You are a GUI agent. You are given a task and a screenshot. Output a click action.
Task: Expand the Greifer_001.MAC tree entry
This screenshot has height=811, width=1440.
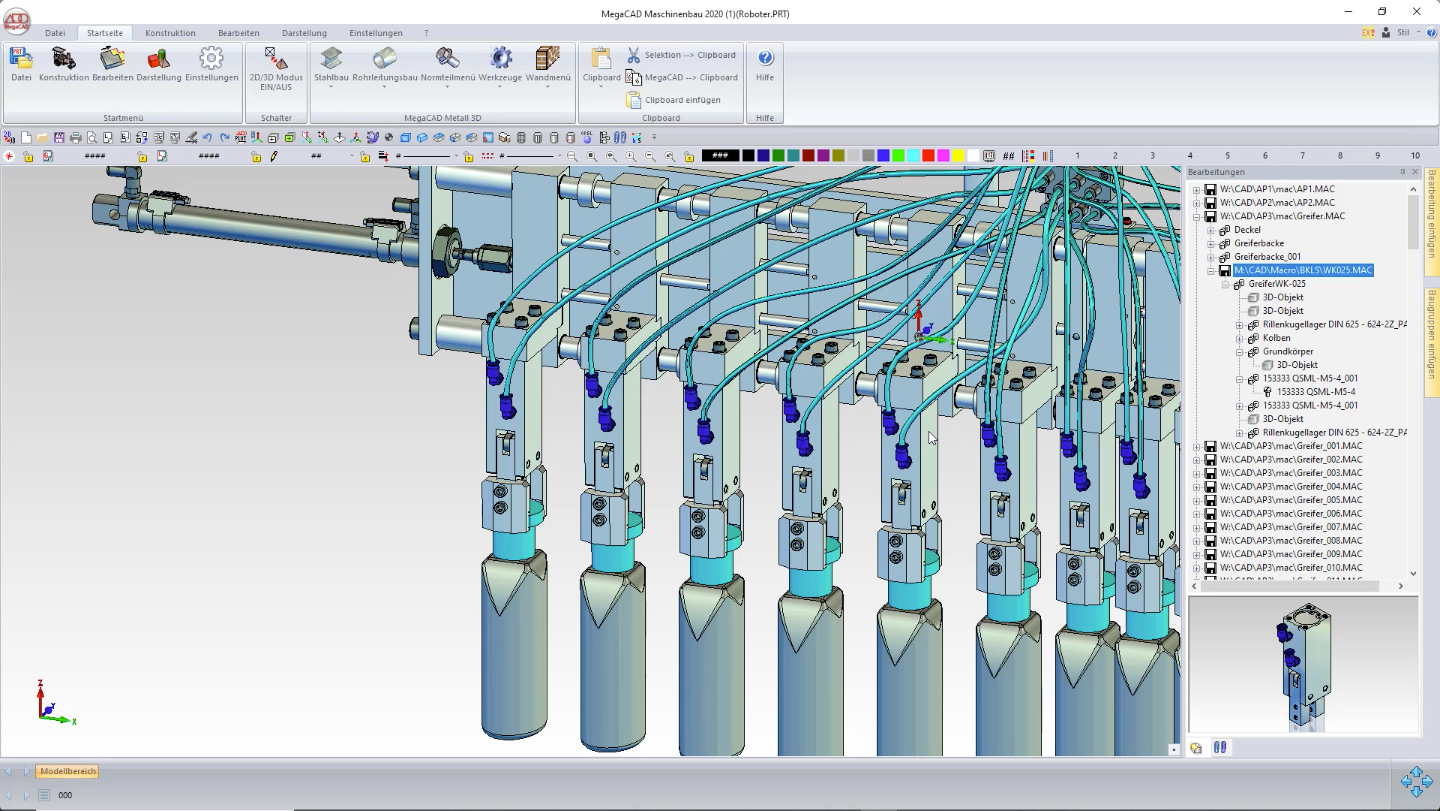[1196, 446]
